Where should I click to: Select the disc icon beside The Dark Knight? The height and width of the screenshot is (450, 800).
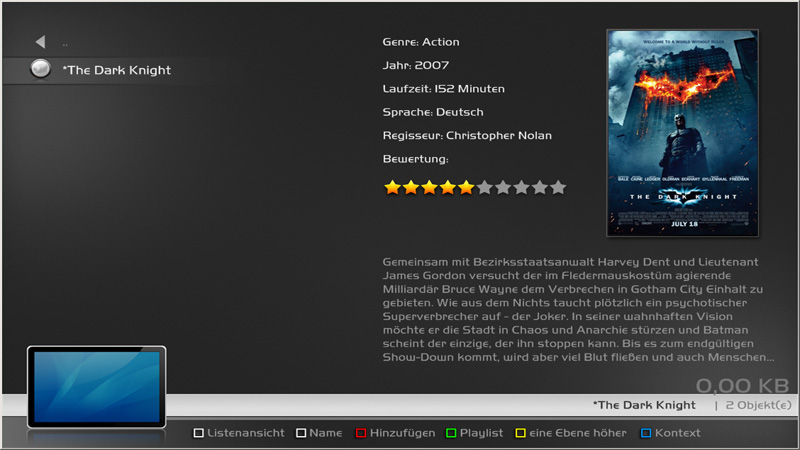tap(40, 69)
